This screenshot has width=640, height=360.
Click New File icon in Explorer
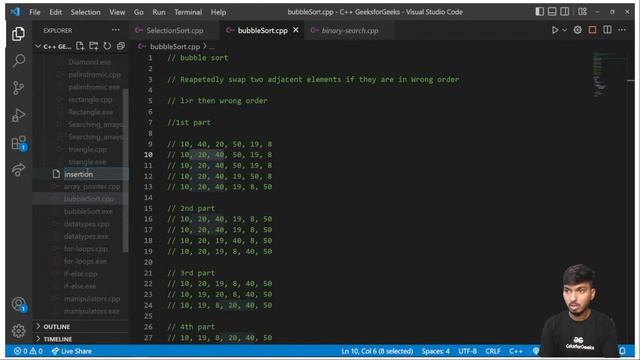pyautogui.click(x=80, y=46)
